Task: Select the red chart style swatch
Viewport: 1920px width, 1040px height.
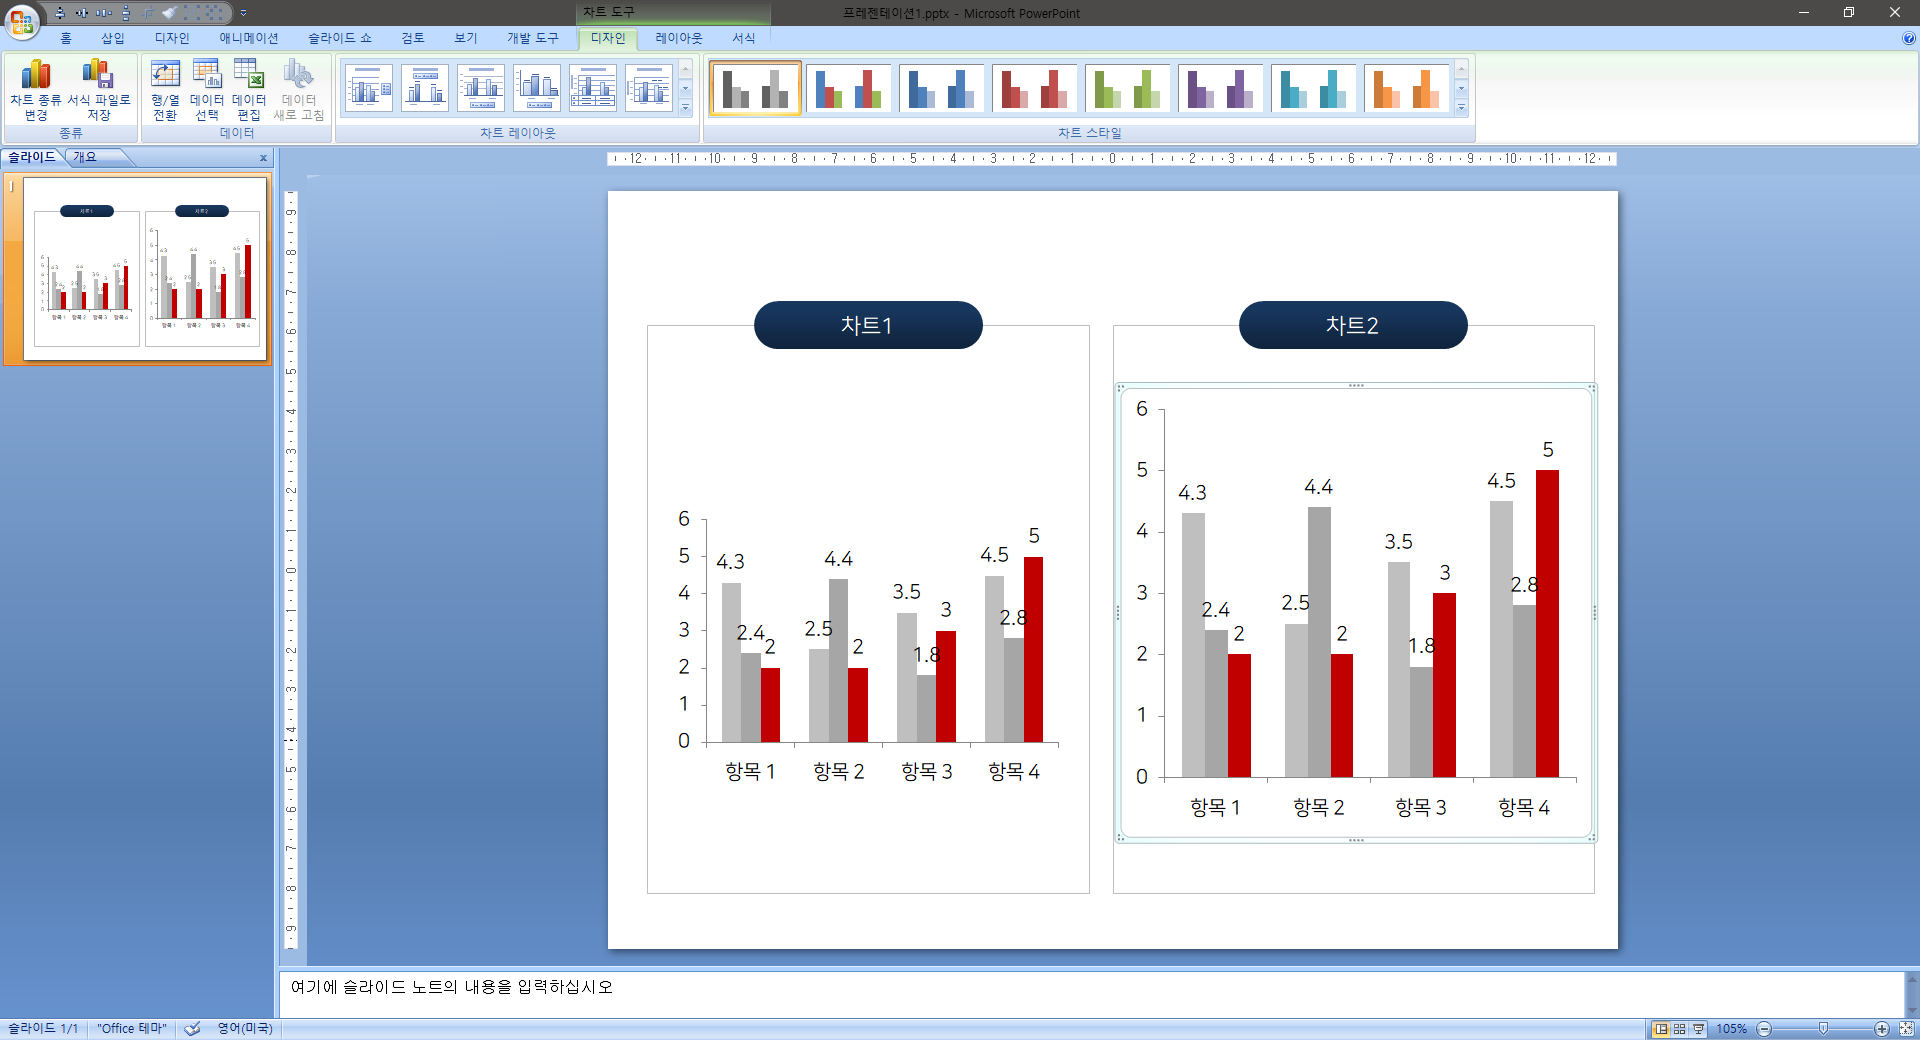Action: [x=1034, y=88]
